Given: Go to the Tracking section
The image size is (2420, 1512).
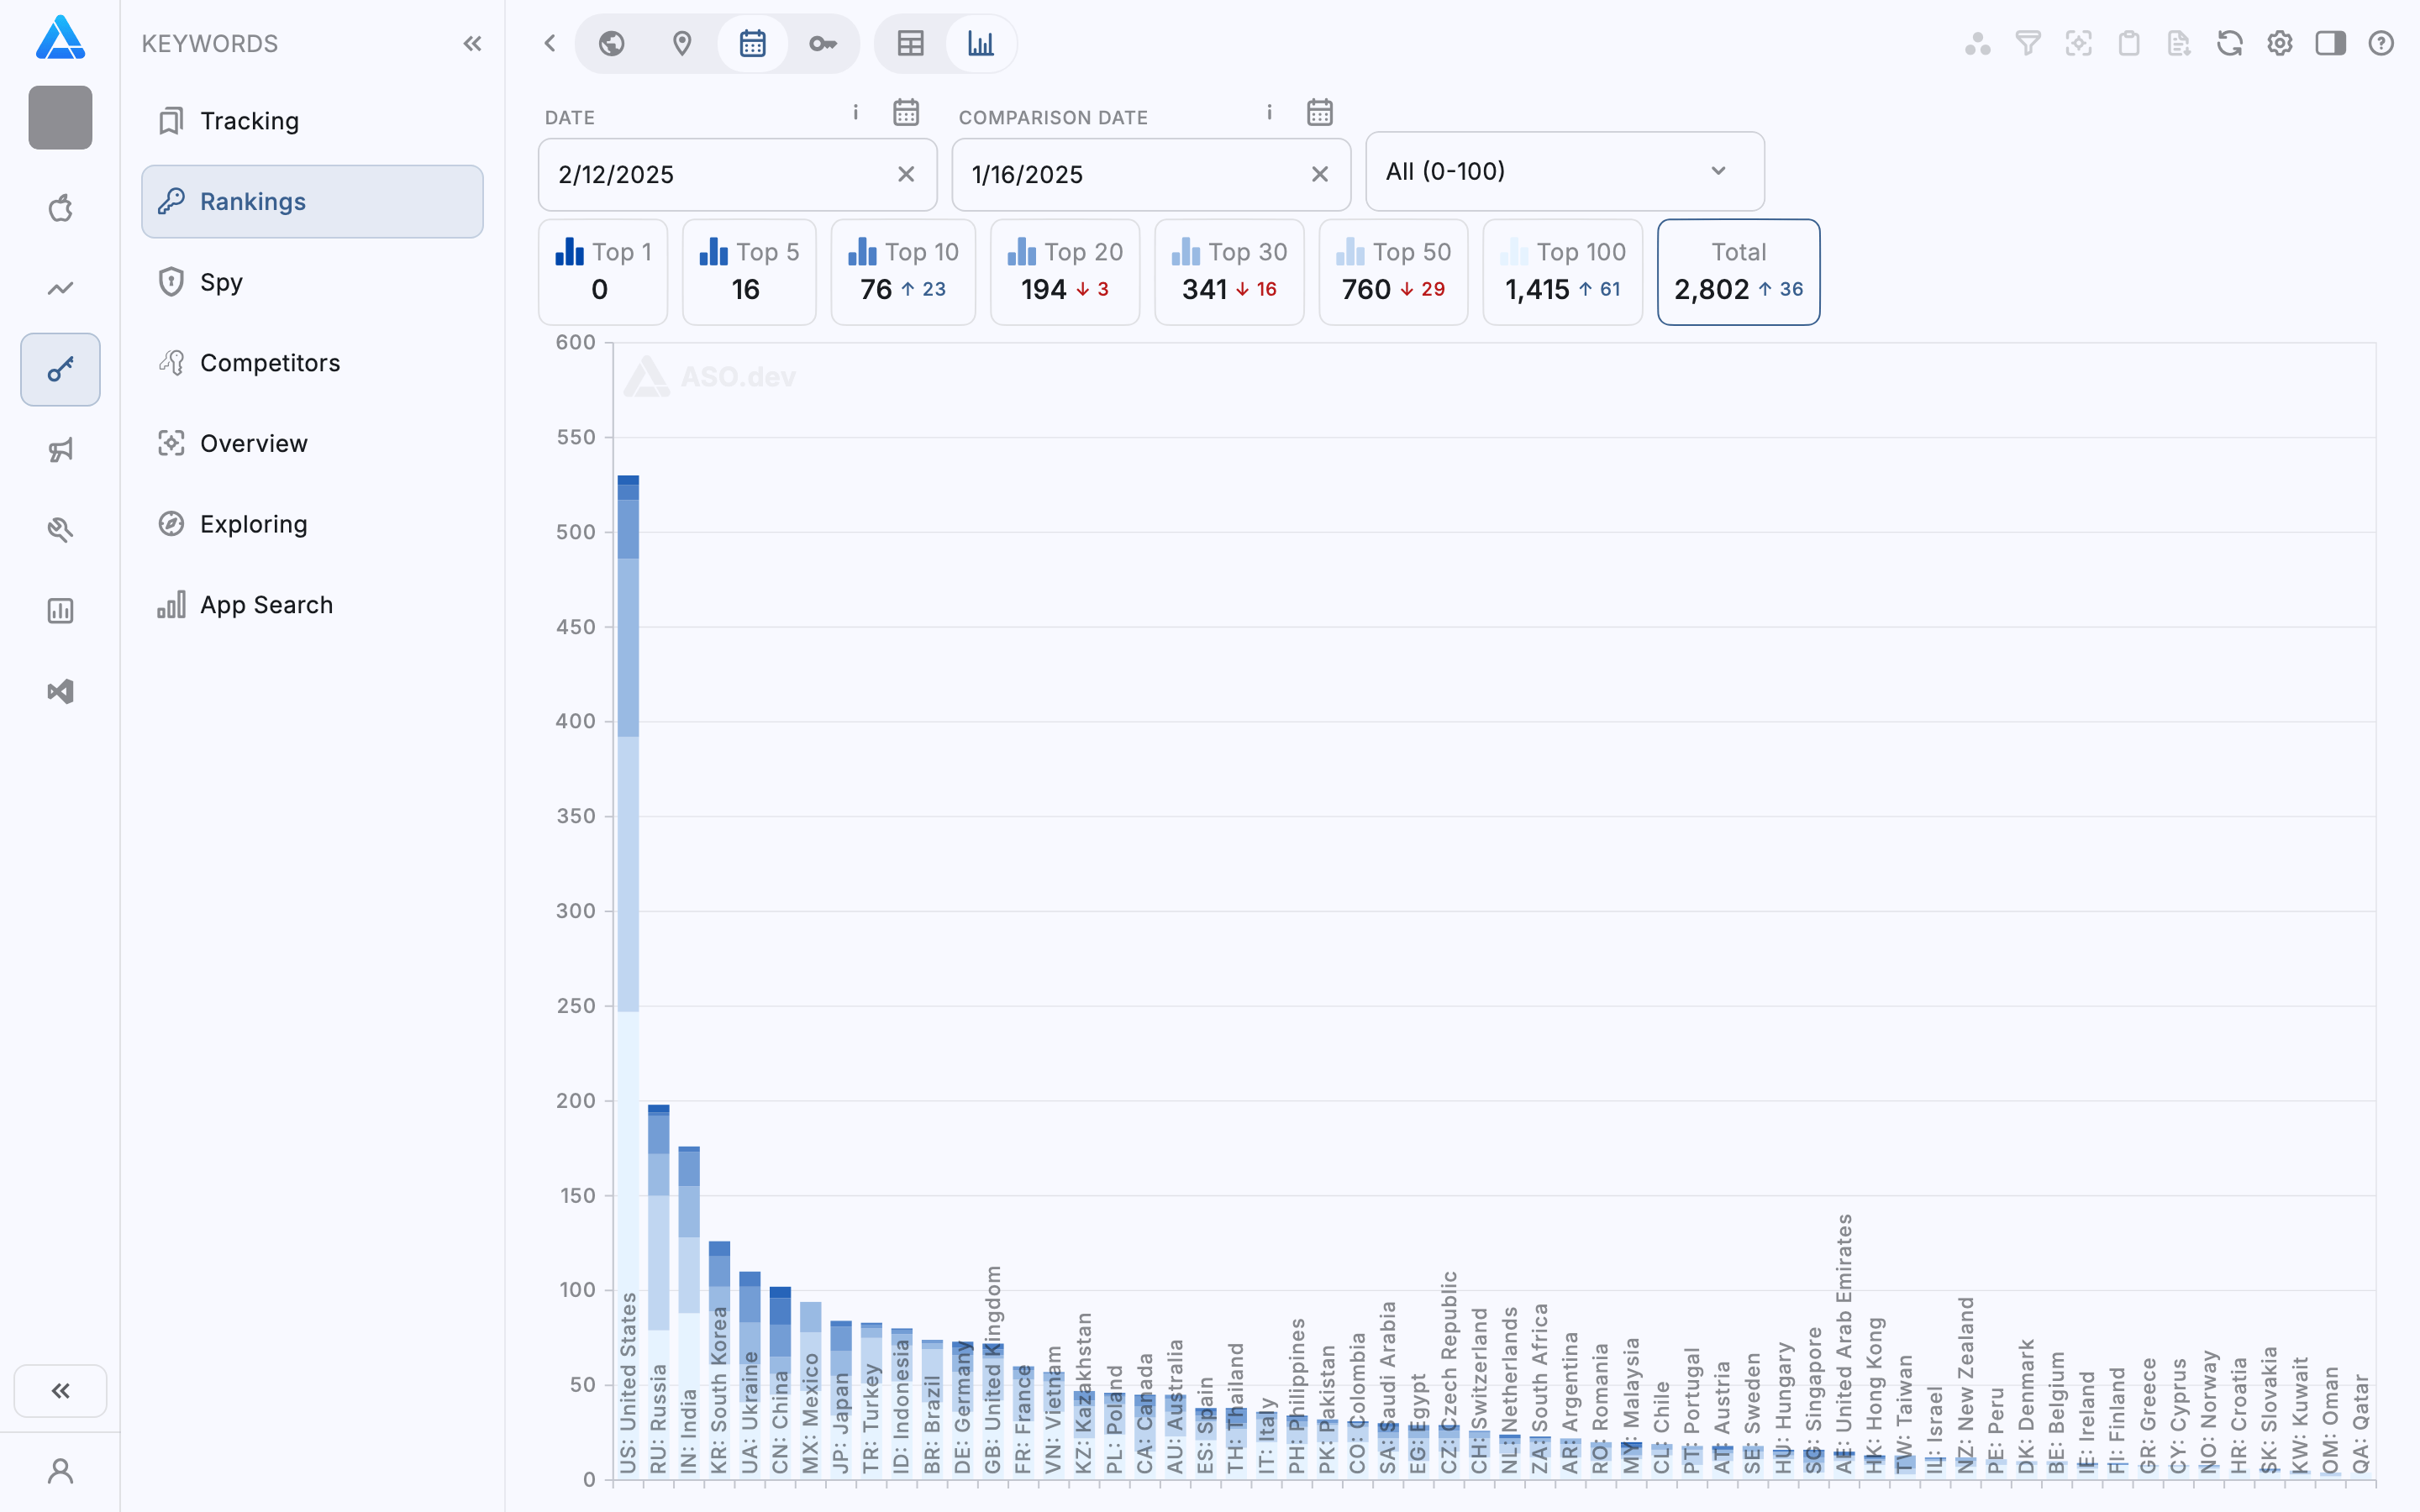Looking at the screenshot, I should pyautogui.click(x=249, y=120).
